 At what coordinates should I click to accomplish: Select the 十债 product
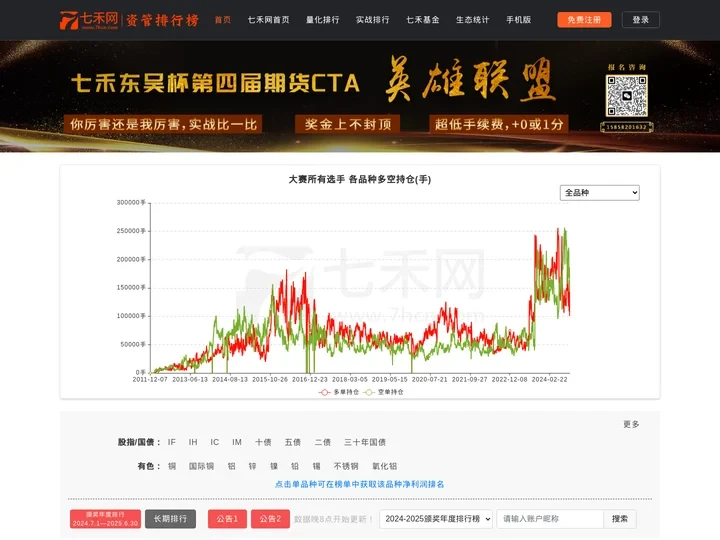(263, 442)
